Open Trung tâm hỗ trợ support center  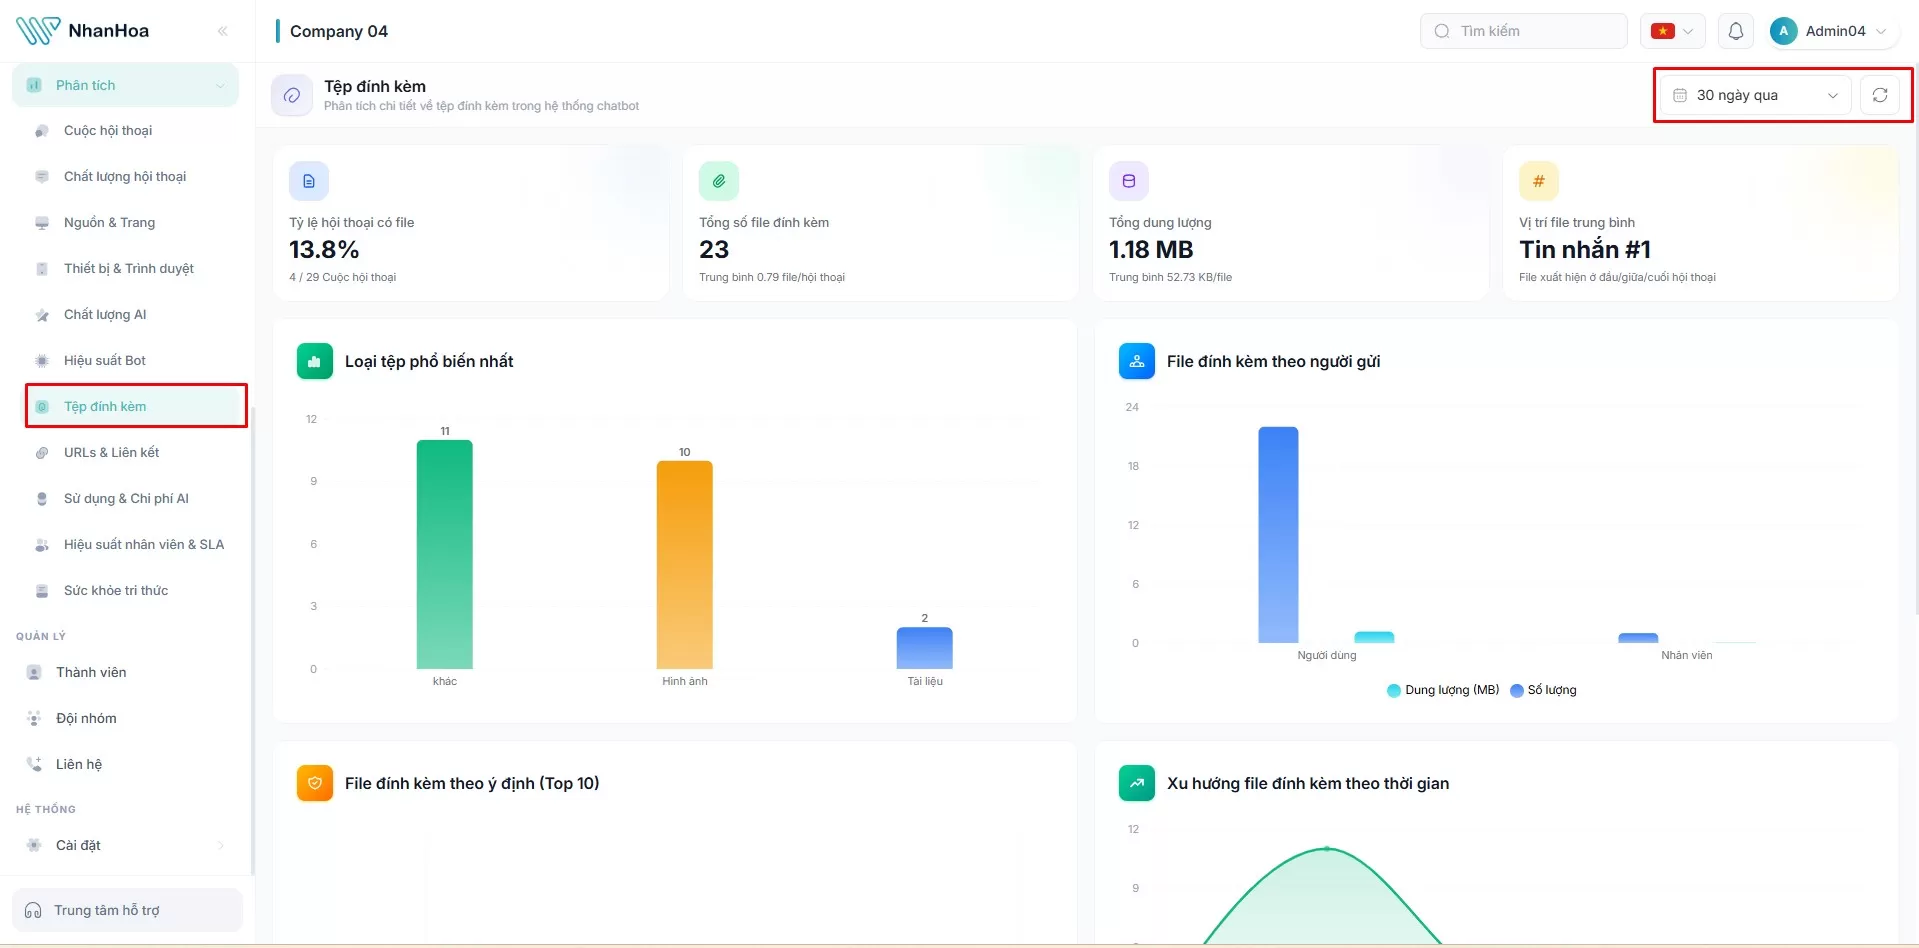tap(127, 910)
